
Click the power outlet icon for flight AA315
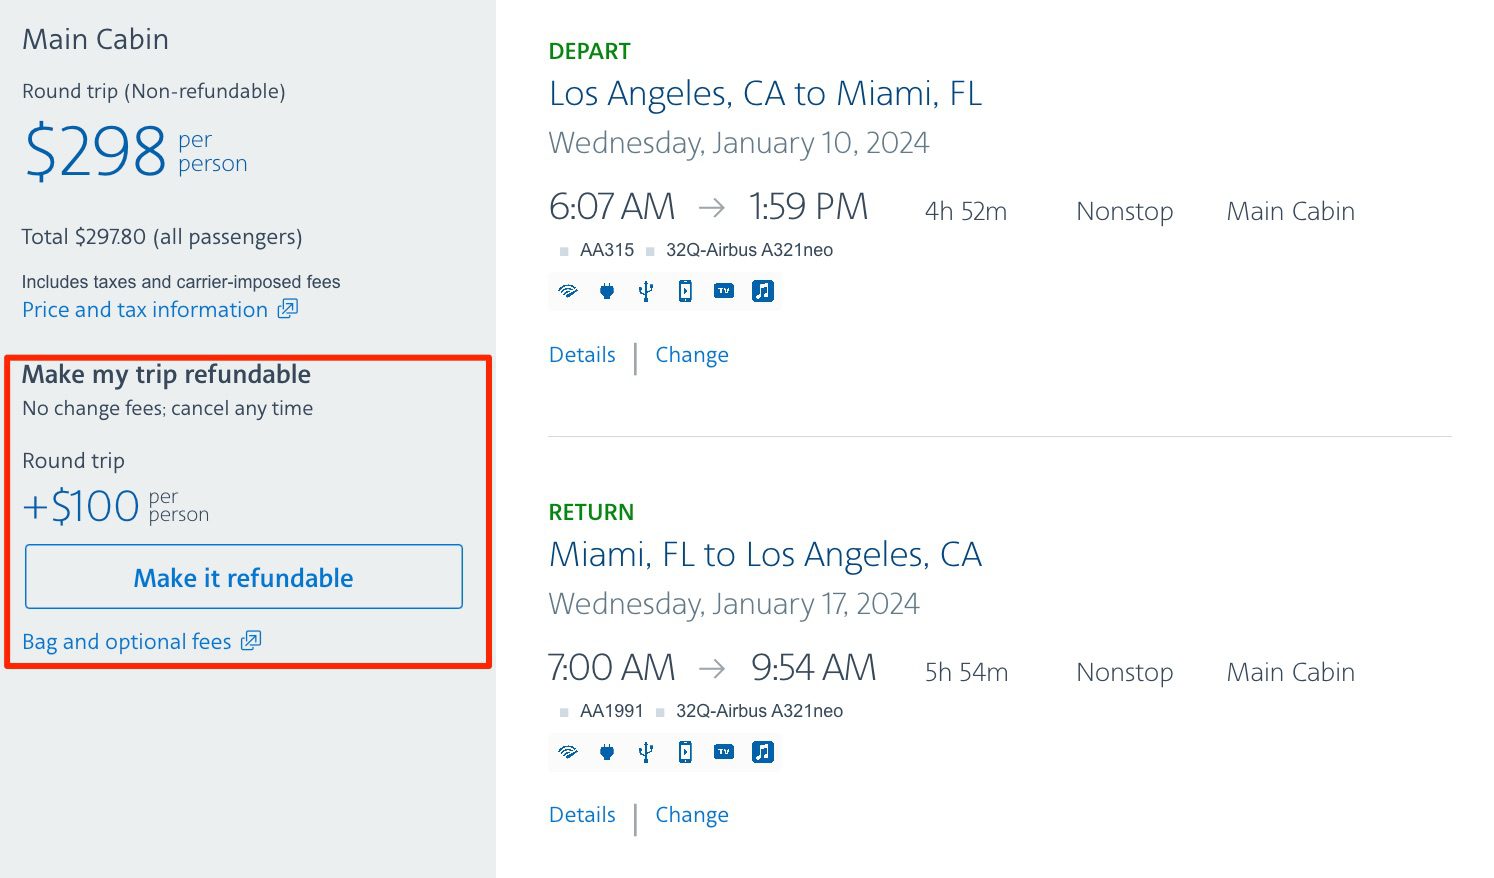coord(607,291)
